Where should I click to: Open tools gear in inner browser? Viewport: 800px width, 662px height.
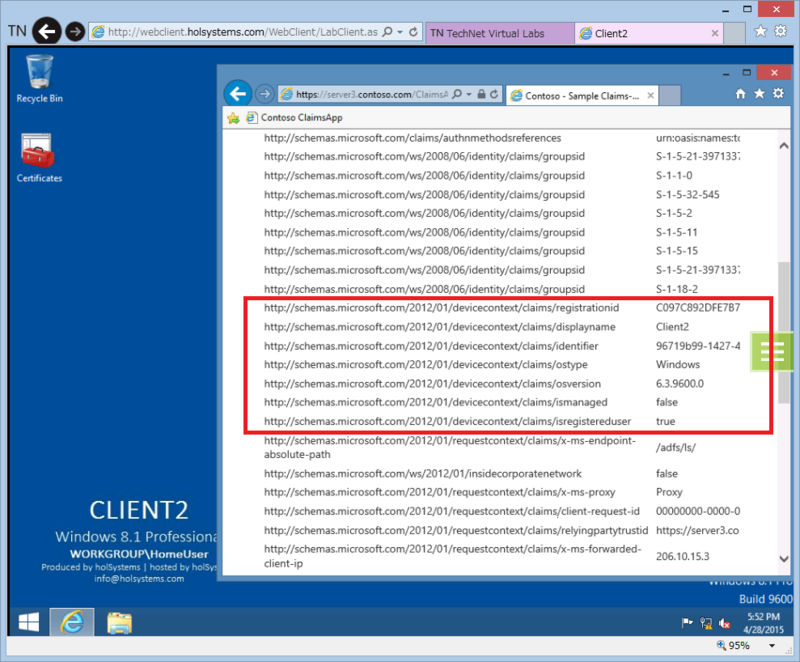[x=779, y=93]
